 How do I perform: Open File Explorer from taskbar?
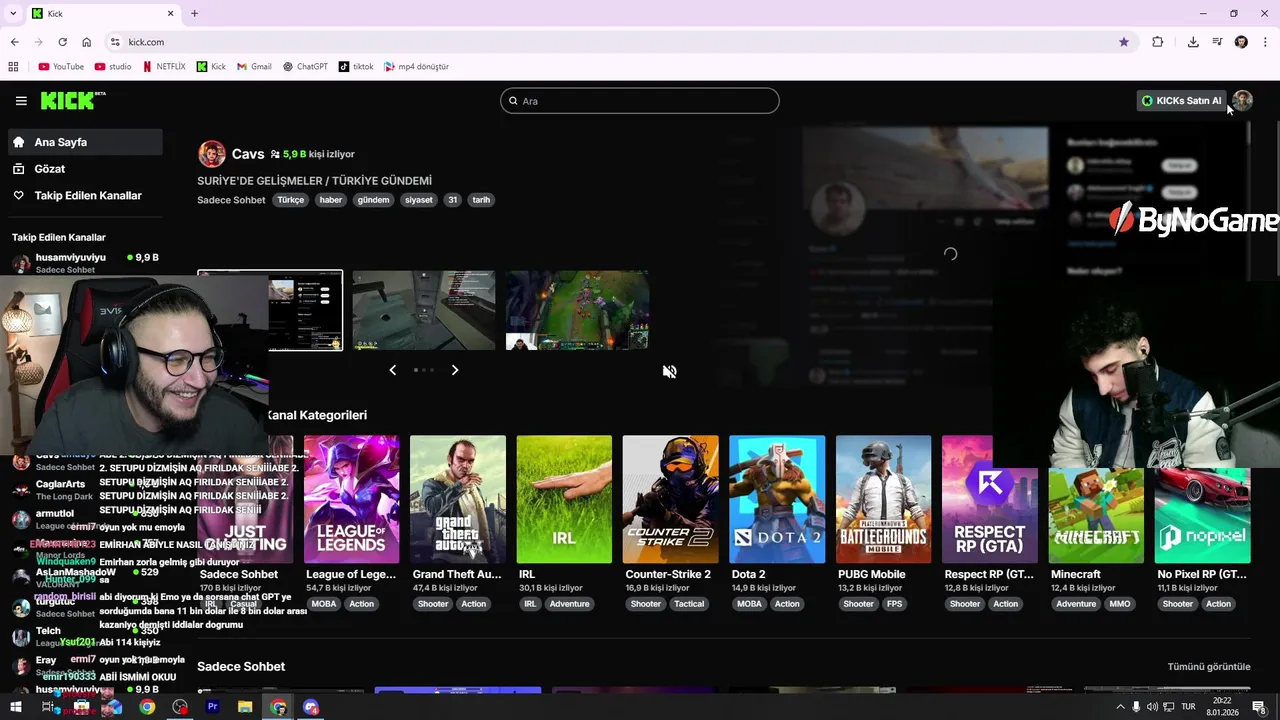tap(245, 707)
